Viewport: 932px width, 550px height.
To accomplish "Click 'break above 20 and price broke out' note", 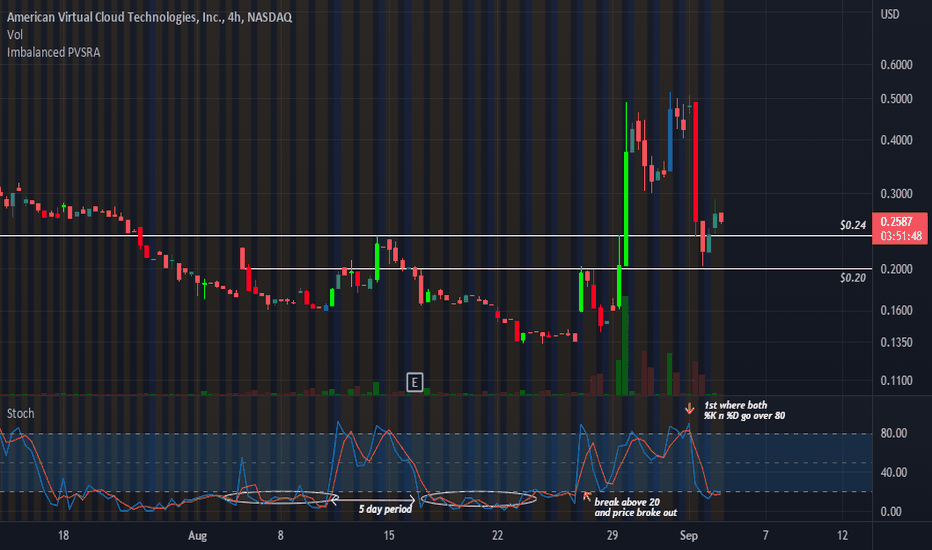I will pos(635,507).
